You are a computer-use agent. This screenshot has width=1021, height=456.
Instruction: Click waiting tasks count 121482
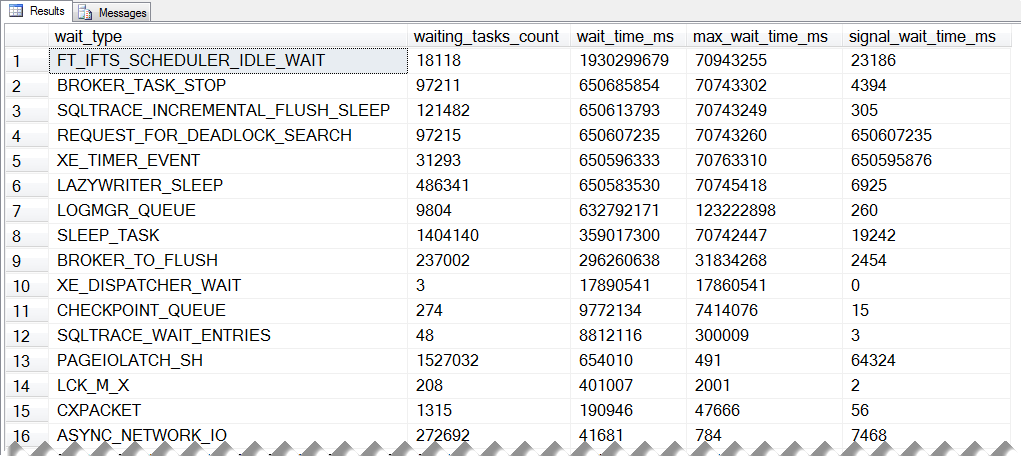click(490, 111)
